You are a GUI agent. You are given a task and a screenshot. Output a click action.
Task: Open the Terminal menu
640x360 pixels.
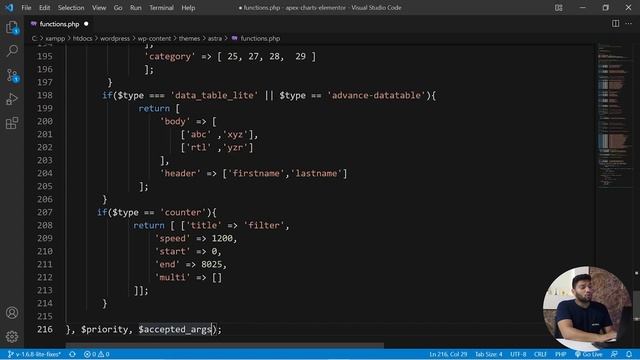click(161, 8)
